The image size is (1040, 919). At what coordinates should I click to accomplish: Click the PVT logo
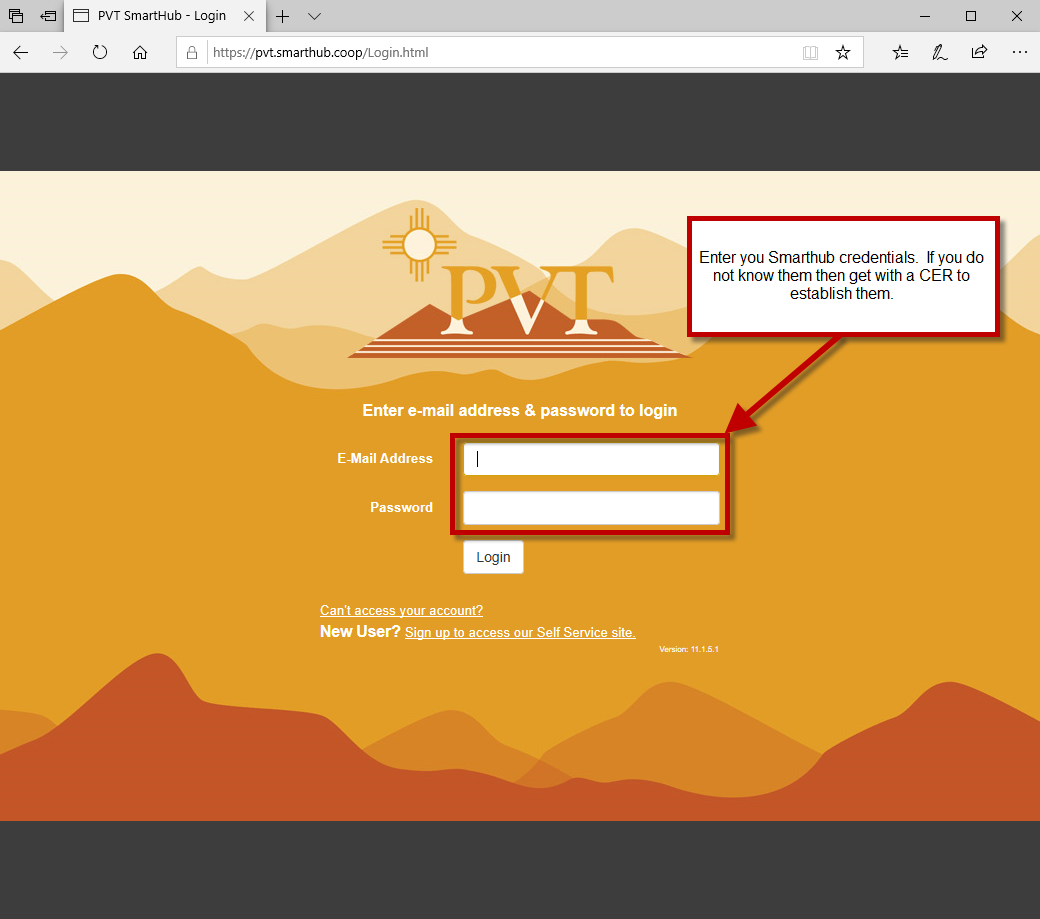tap(519, 284)
